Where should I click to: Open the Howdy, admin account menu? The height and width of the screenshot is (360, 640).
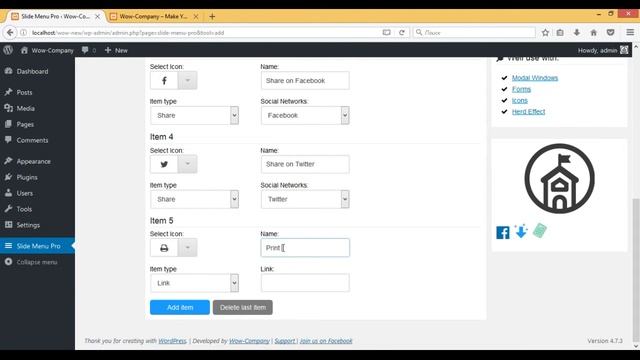[603, 50]
